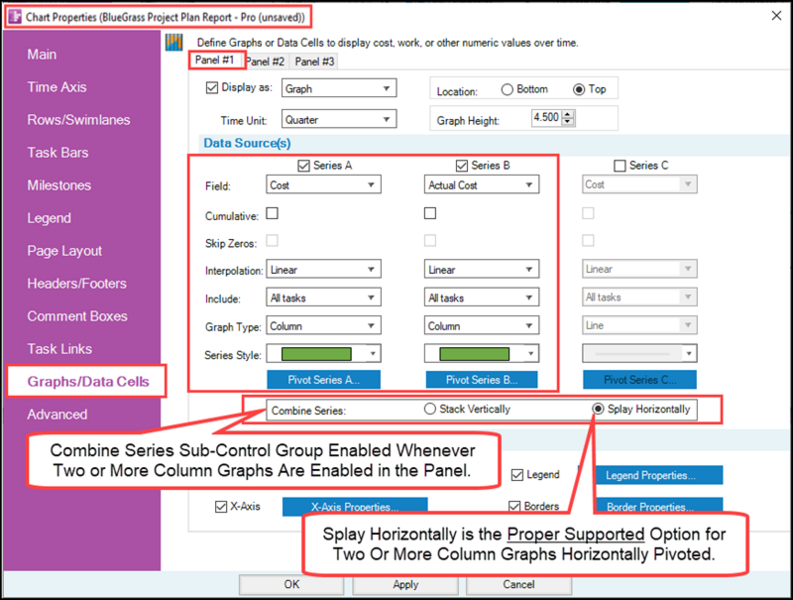The width and height of the screenshot is (793, 600).
Task: Click the graph panel icon beside description
Action: tap(174, 42)
